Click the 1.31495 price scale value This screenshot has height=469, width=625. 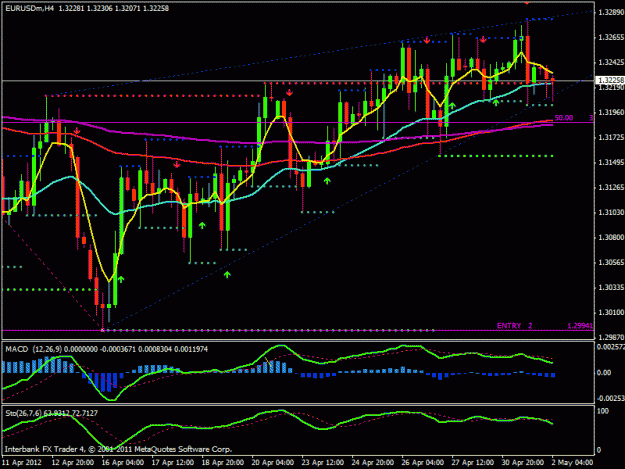611,163
